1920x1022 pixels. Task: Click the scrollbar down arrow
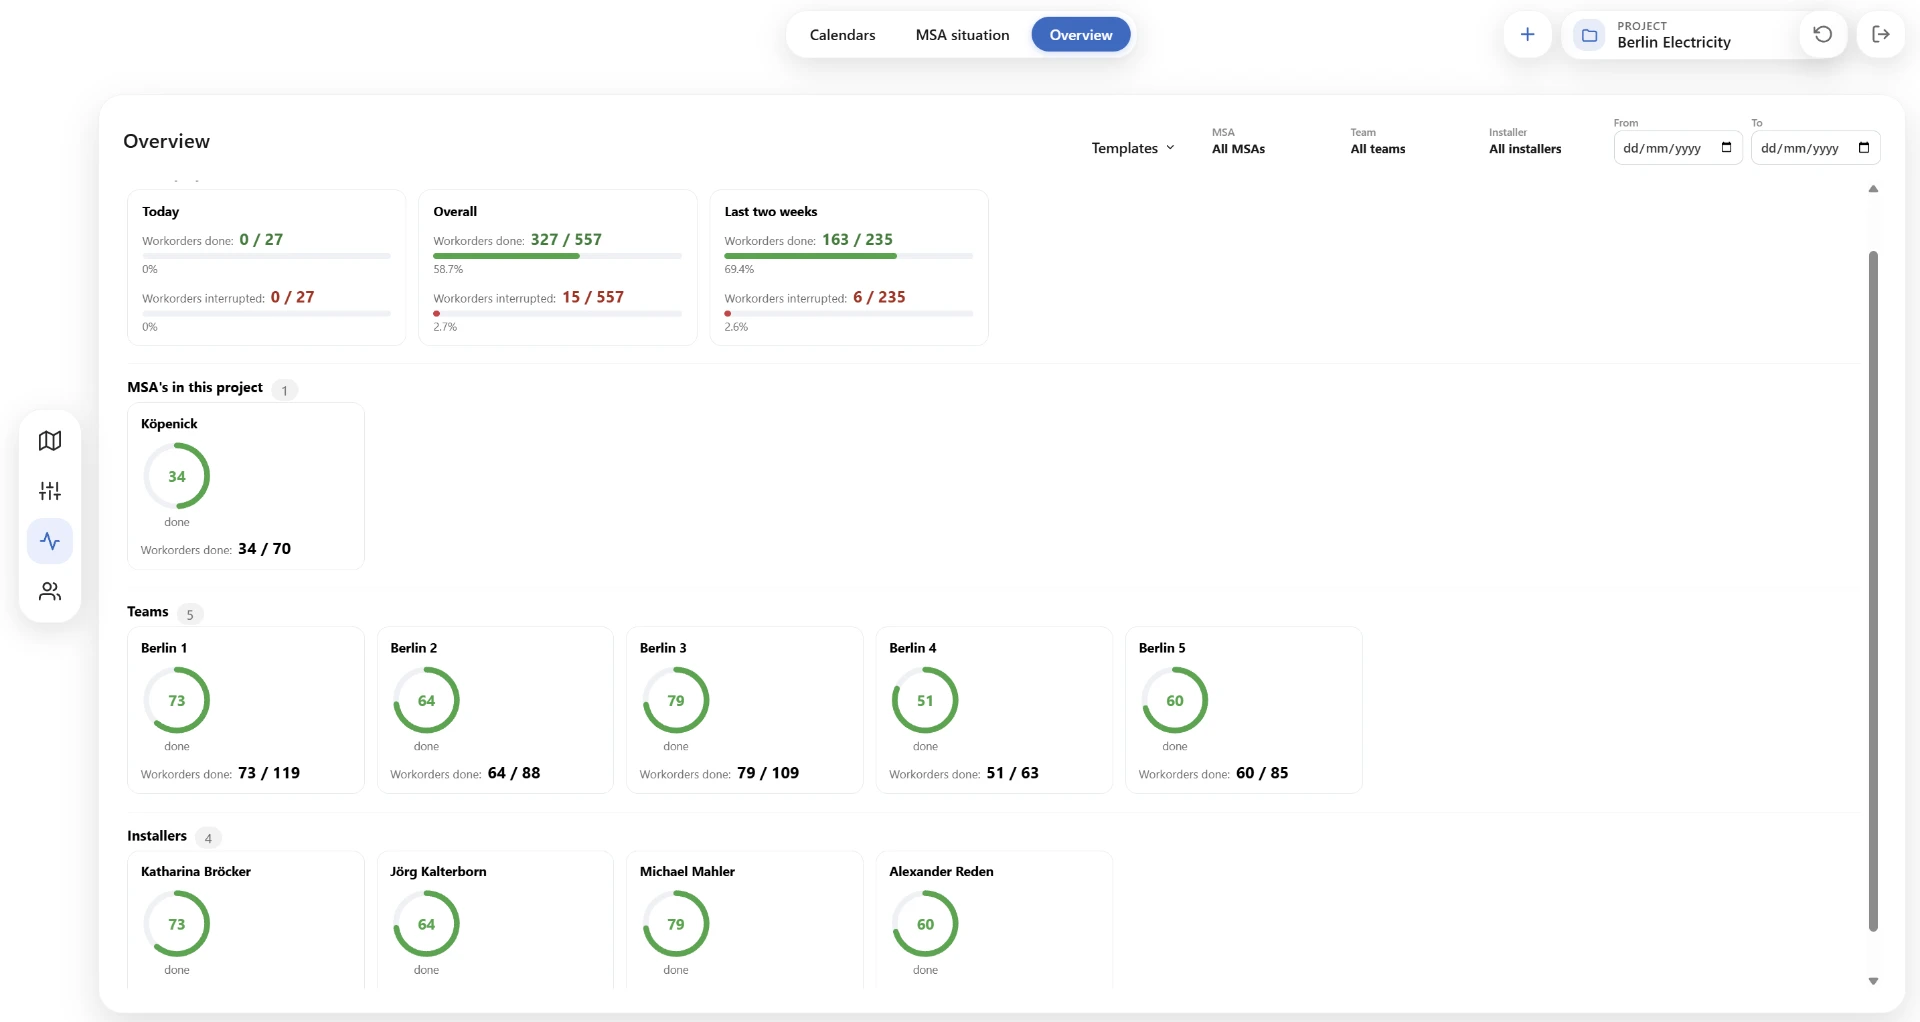point(1873,981)
